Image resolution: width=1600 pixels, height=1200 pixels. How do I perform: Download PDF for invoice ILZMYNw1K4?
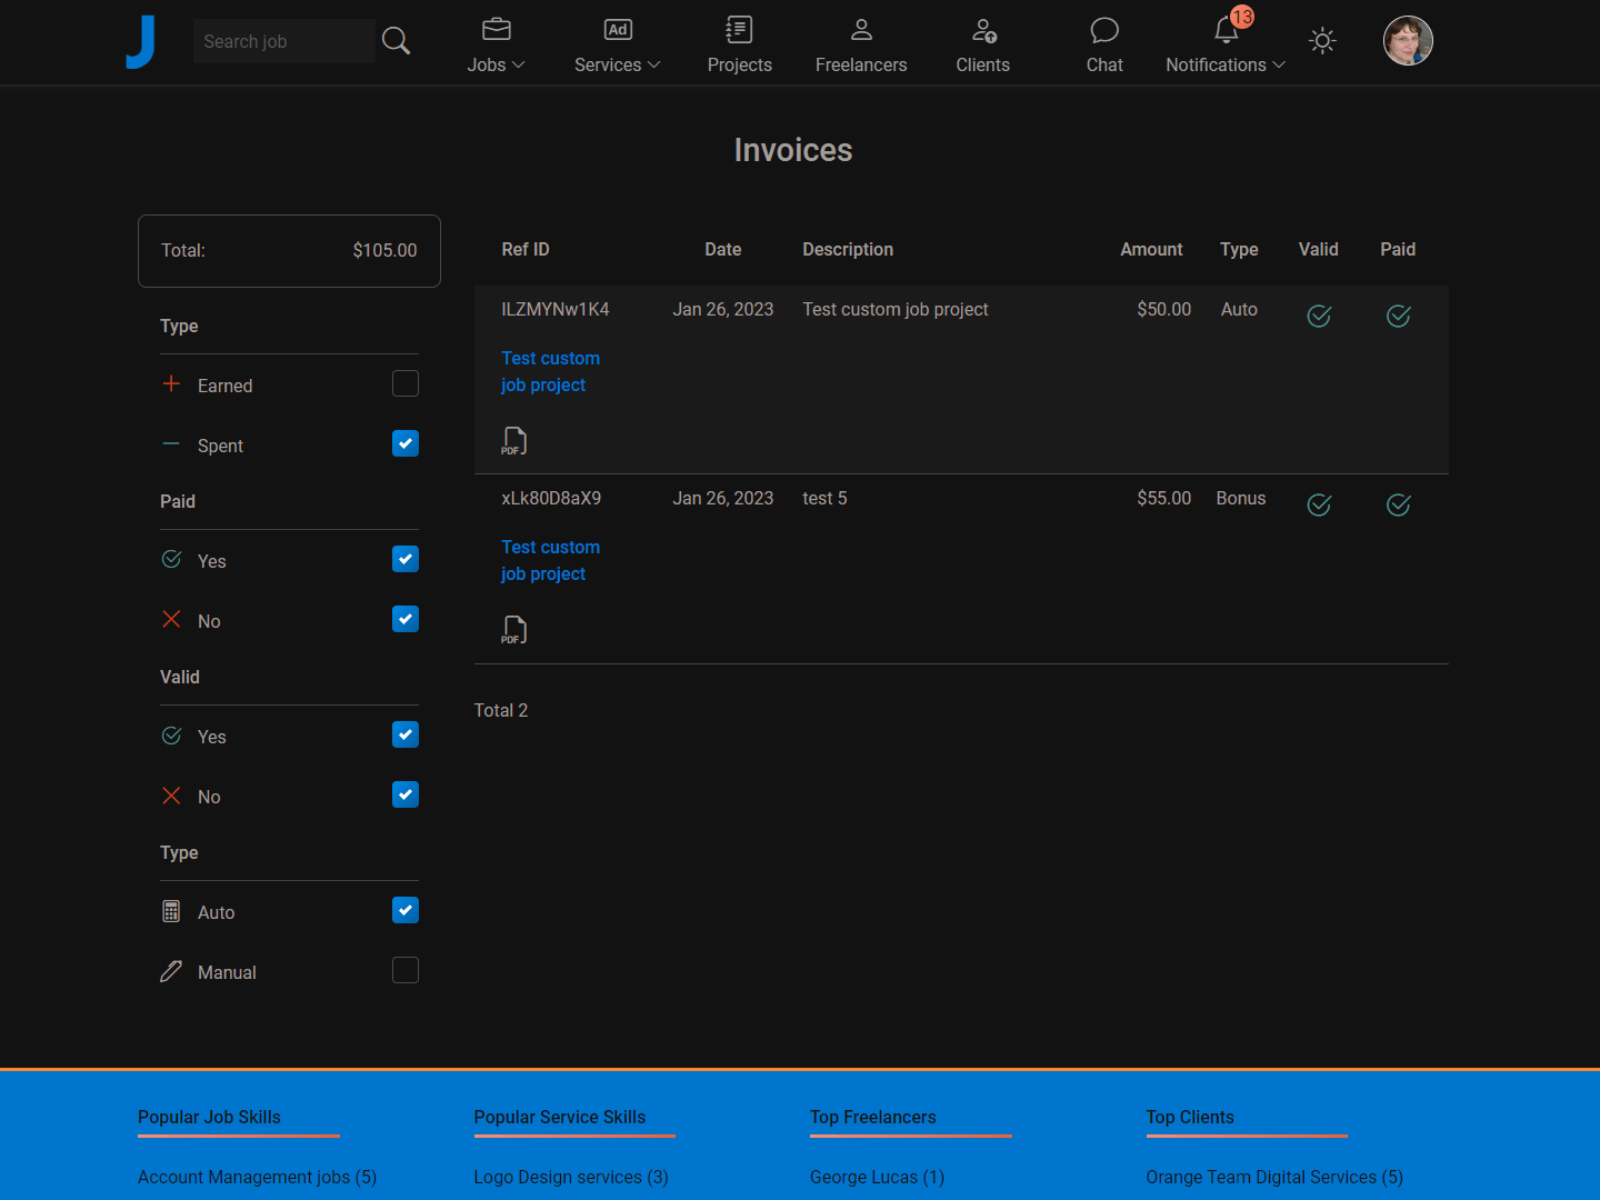pos(514,441)
